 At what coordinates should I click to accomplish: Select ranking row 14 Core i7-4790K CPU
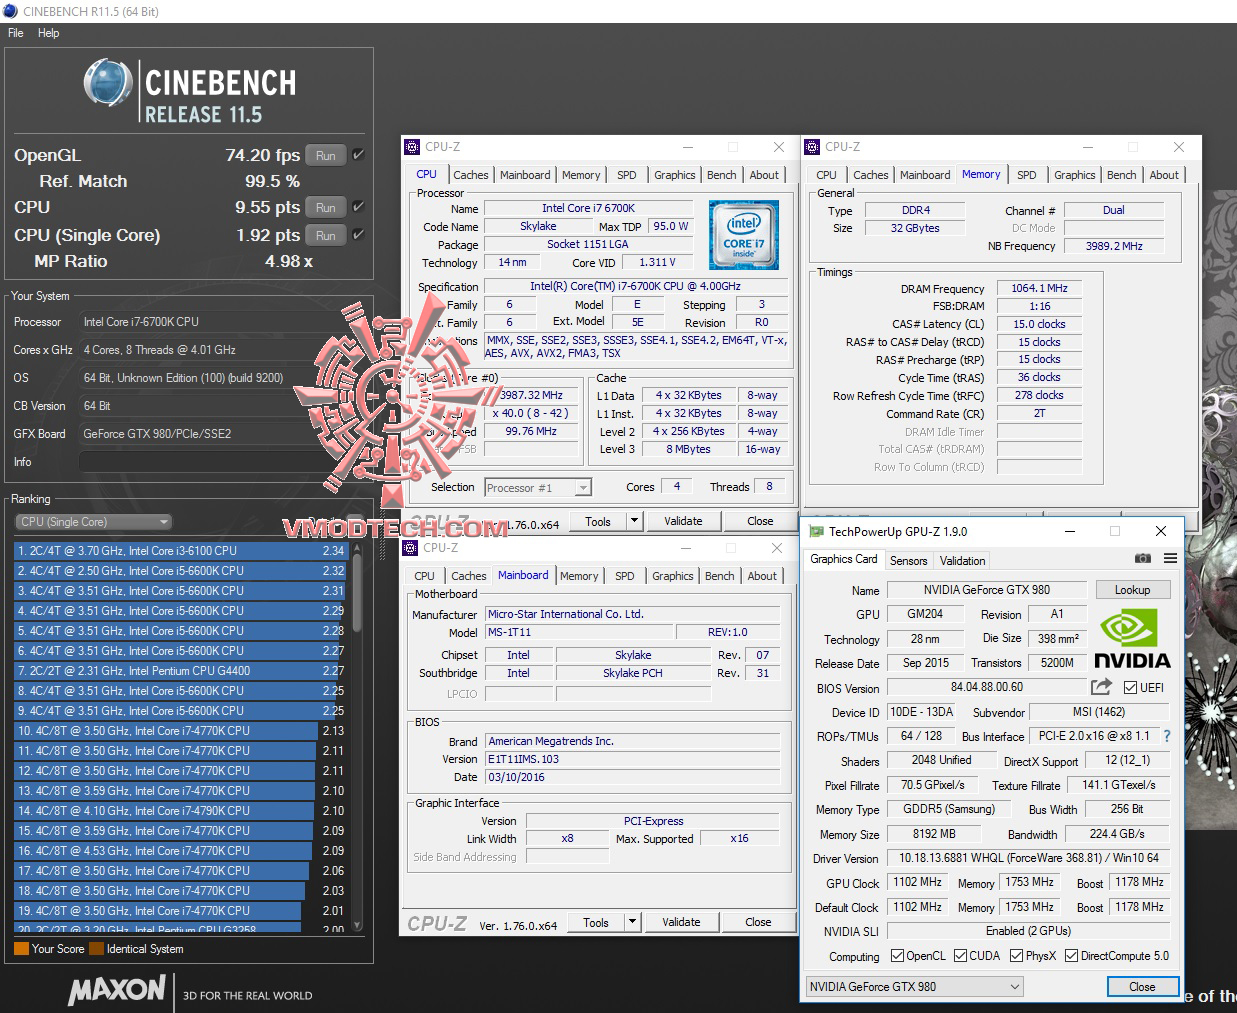coord(180,810)
